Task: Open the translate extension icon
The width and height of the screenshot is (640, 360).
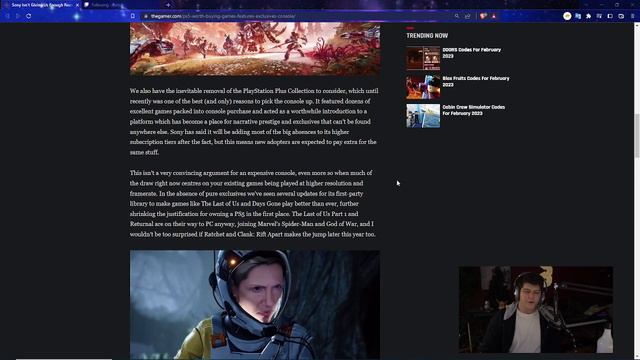Action: pos(578,16)
